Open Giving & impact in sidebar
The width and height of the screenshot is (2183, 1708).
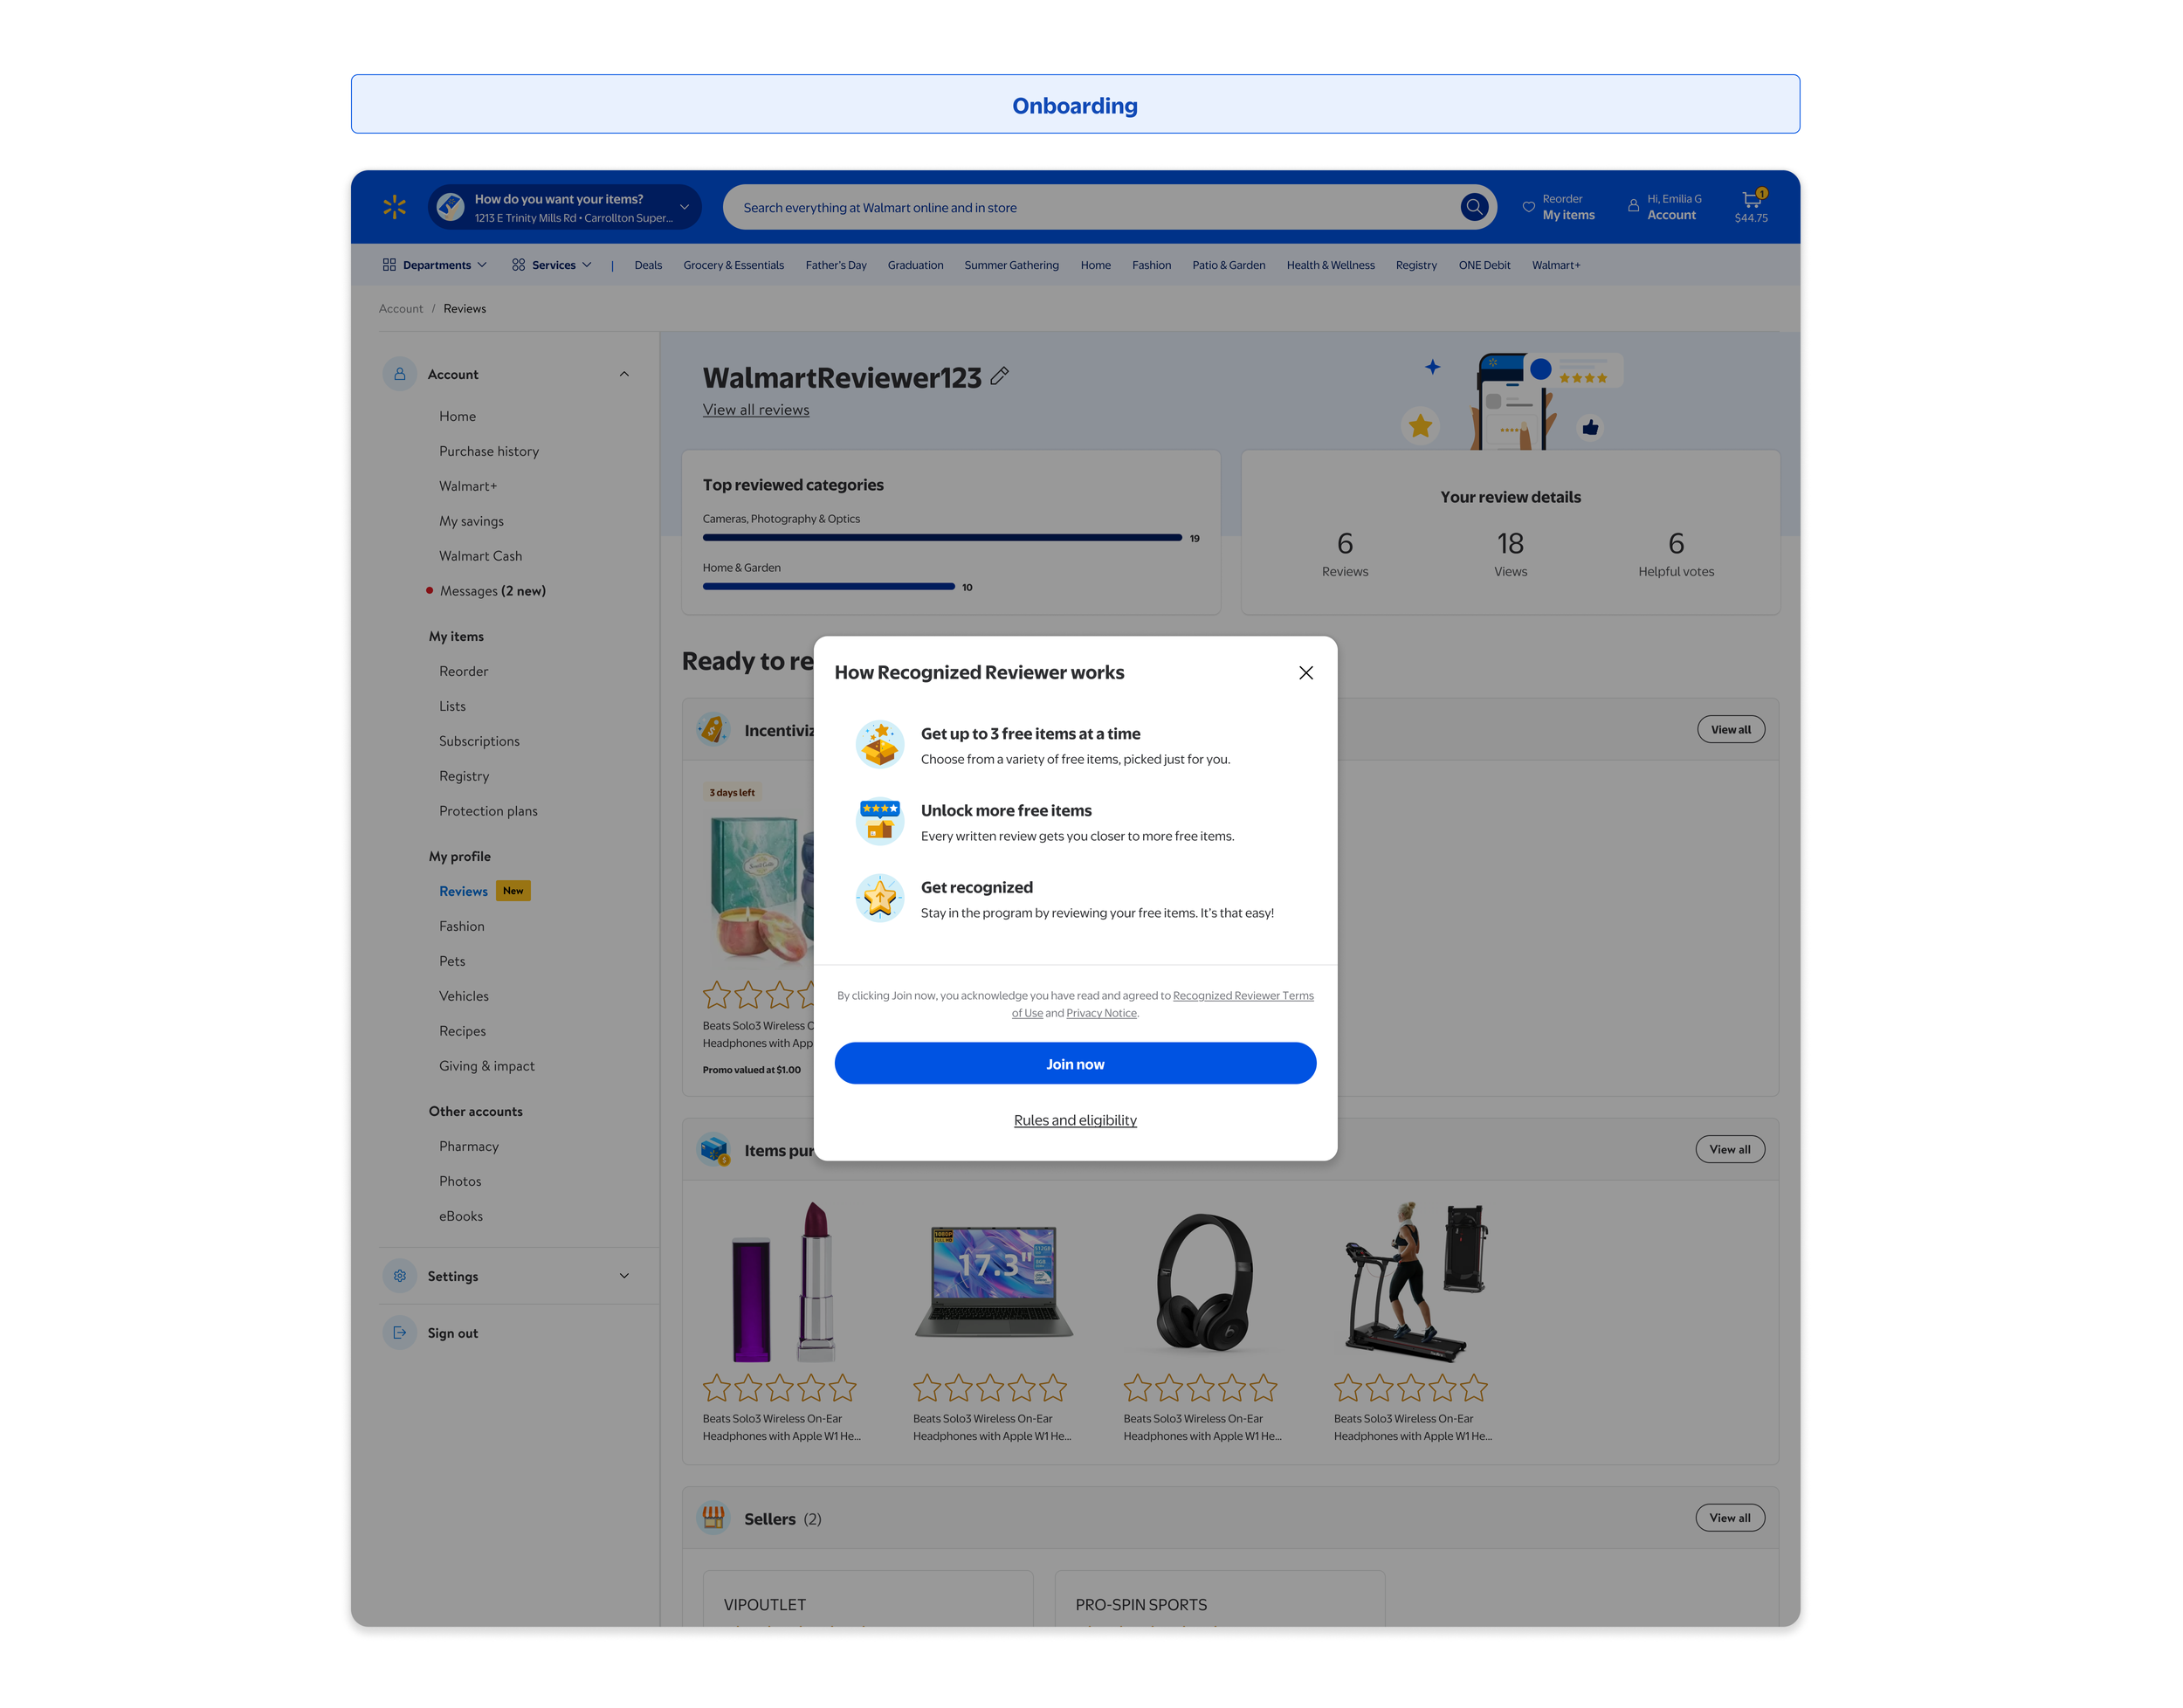click(486, 1066)
